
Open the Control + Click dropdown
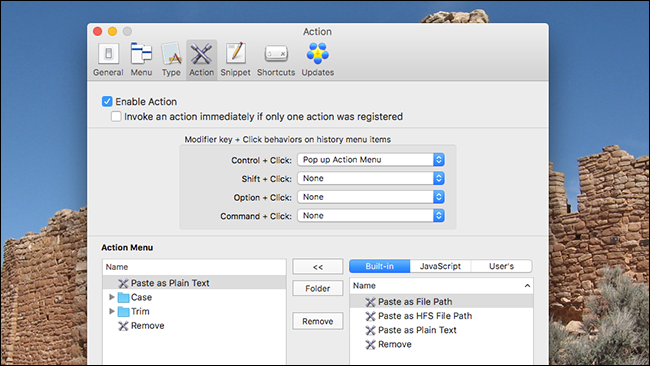pyautogui.click(x=371, y=160)
